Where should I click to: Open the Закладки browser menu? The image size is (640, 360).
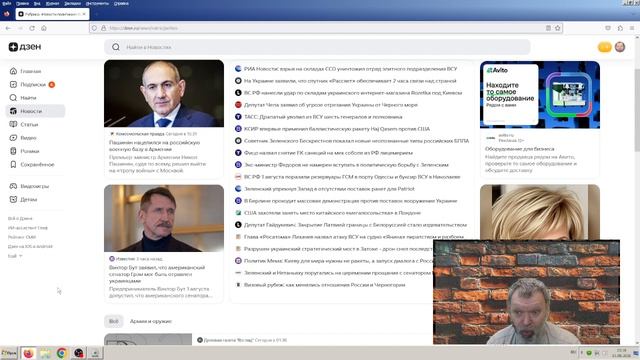[x=72, y=3]
